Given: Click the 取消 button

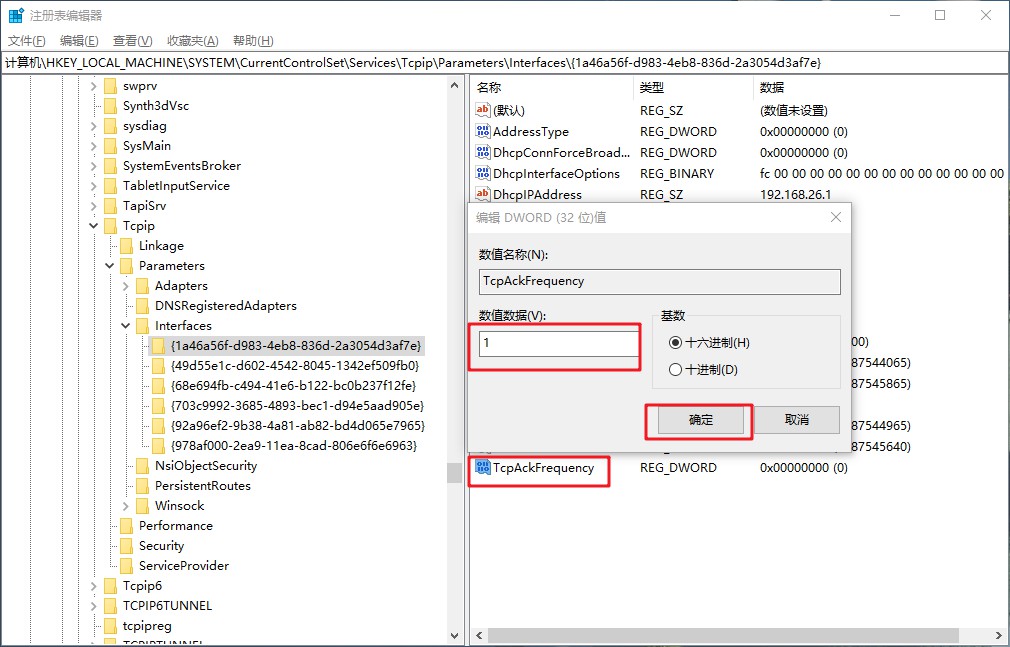Looking at the screenshot, I should click(797, 420).
